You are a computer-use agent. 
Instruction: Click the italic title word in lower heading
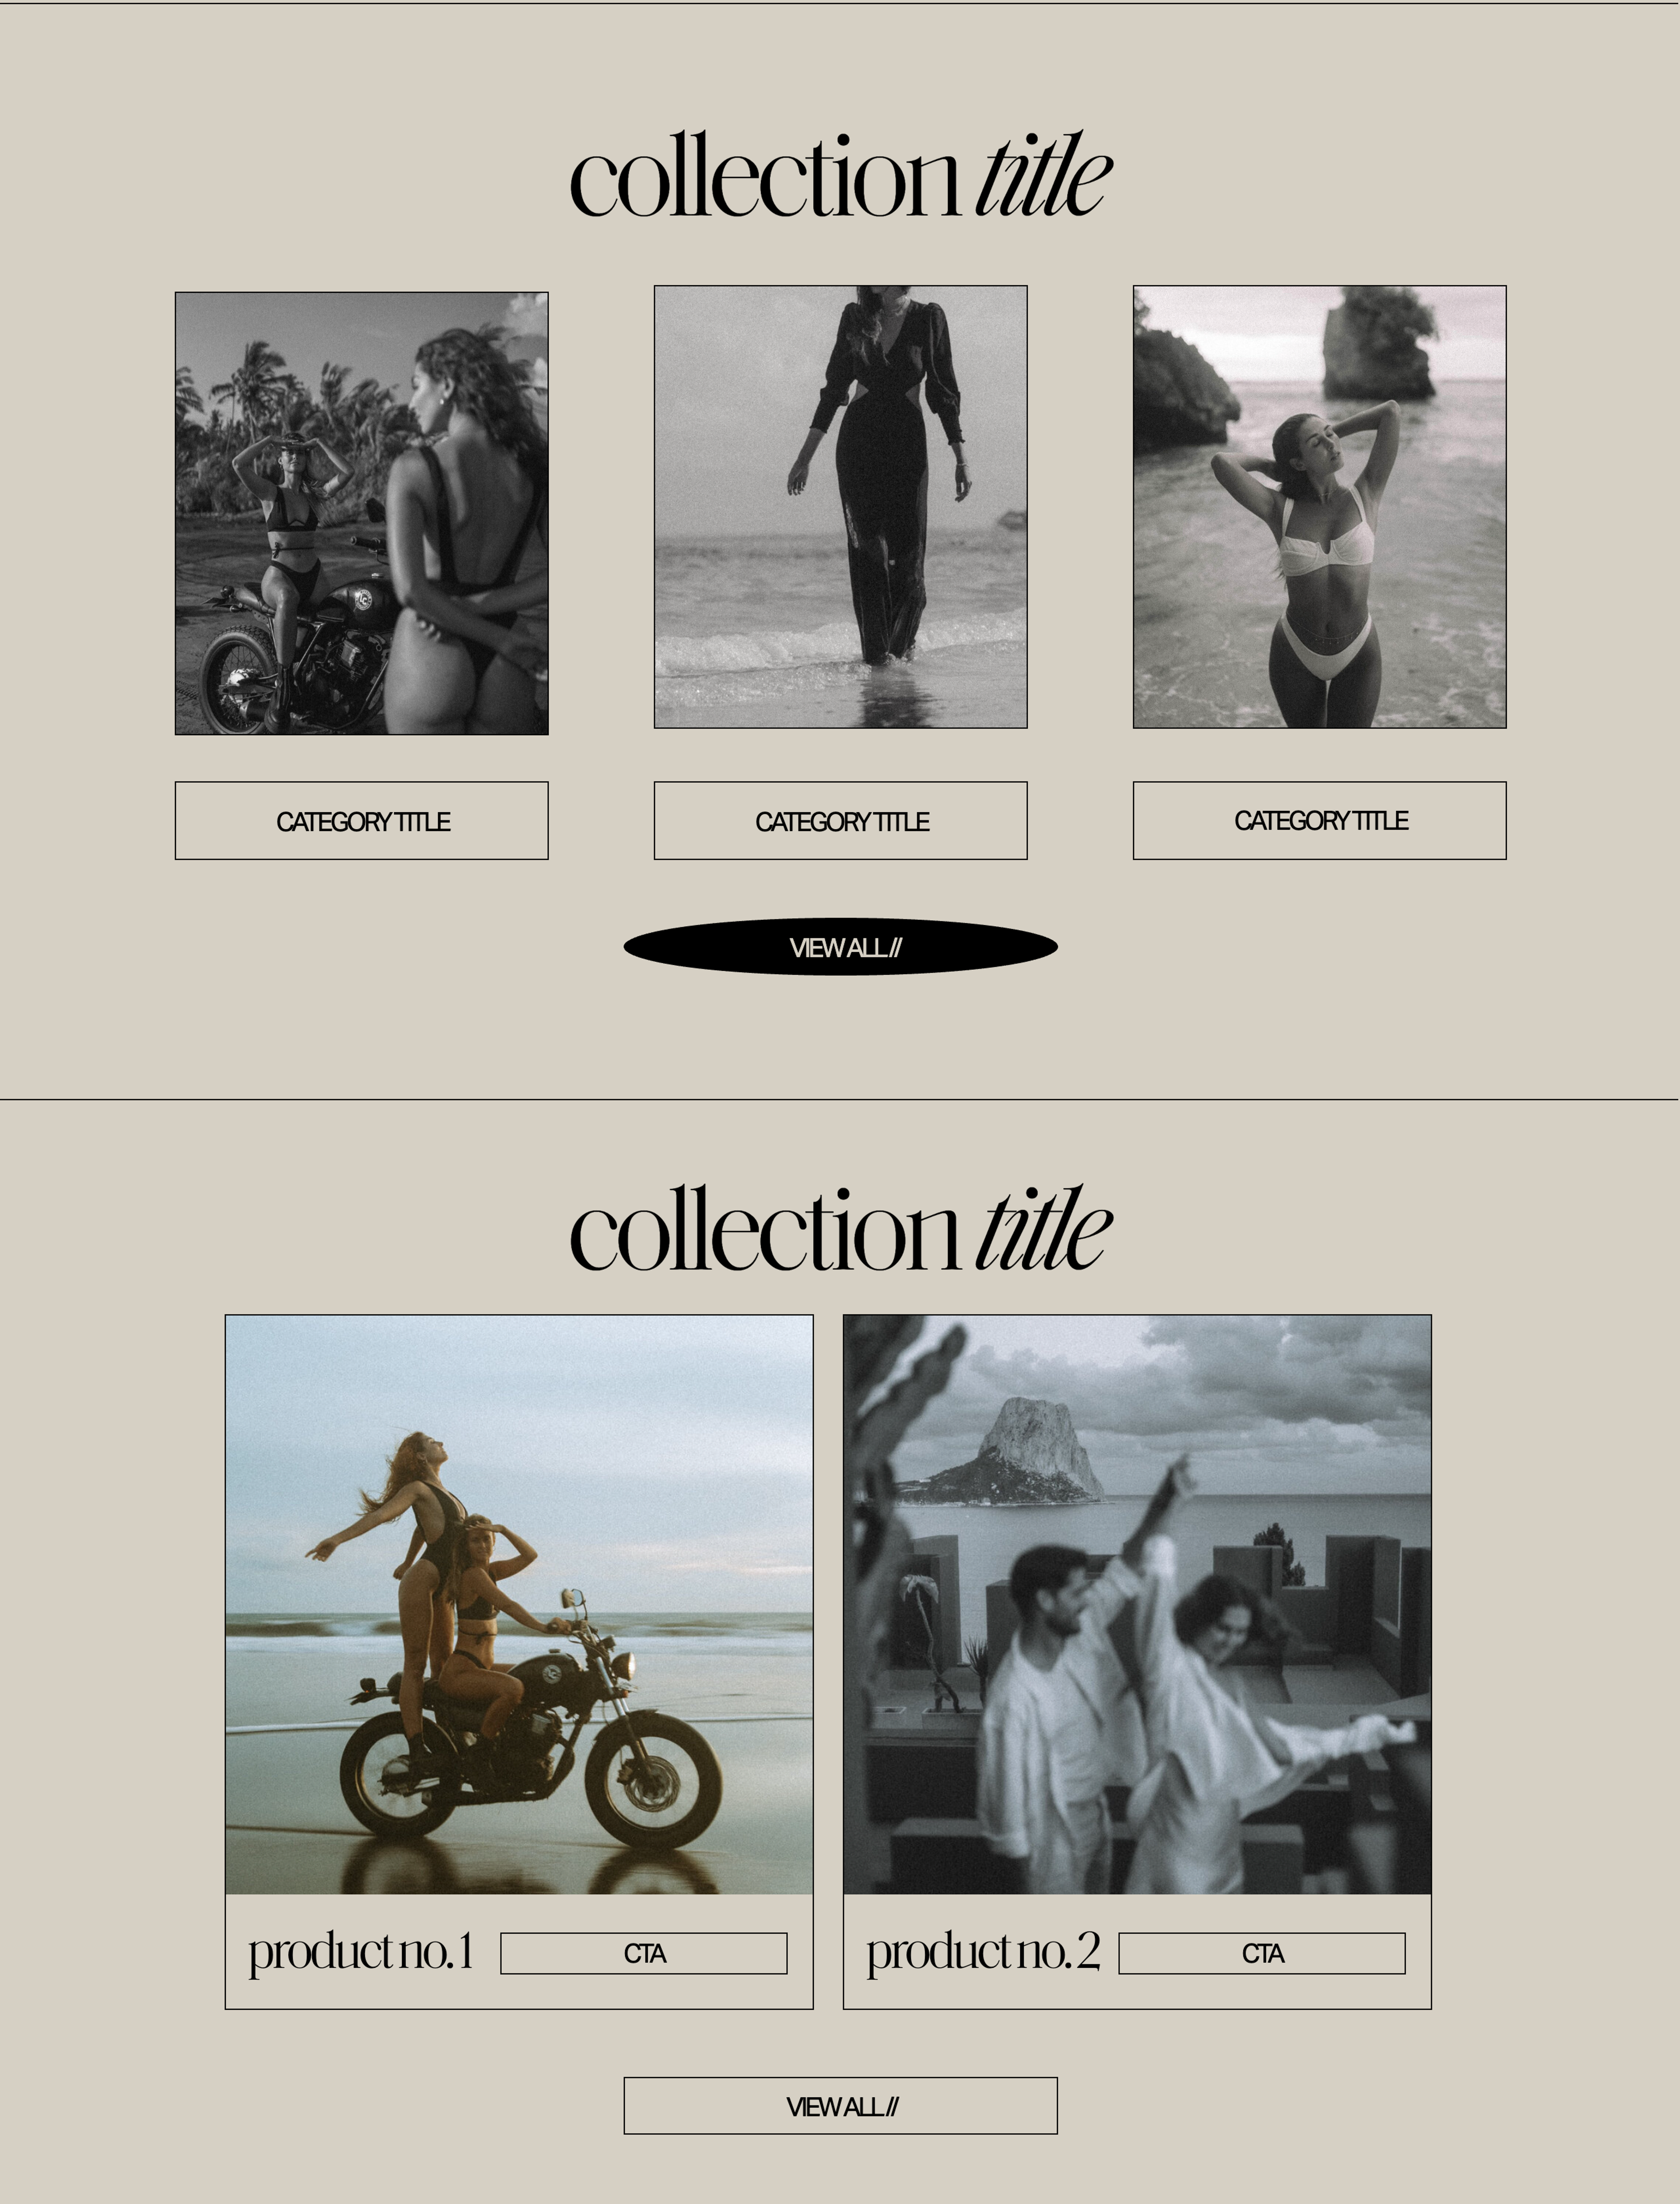(1043, 1230)
